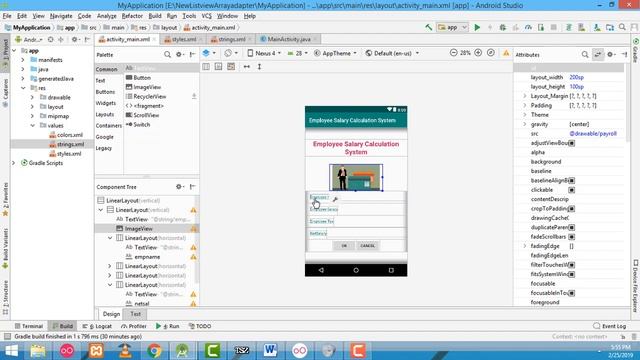This screenshot has height=360, width=640.
Task: Toggle the filterTouchesWhenObscured checkbox
Action: [x=572, y=265]
